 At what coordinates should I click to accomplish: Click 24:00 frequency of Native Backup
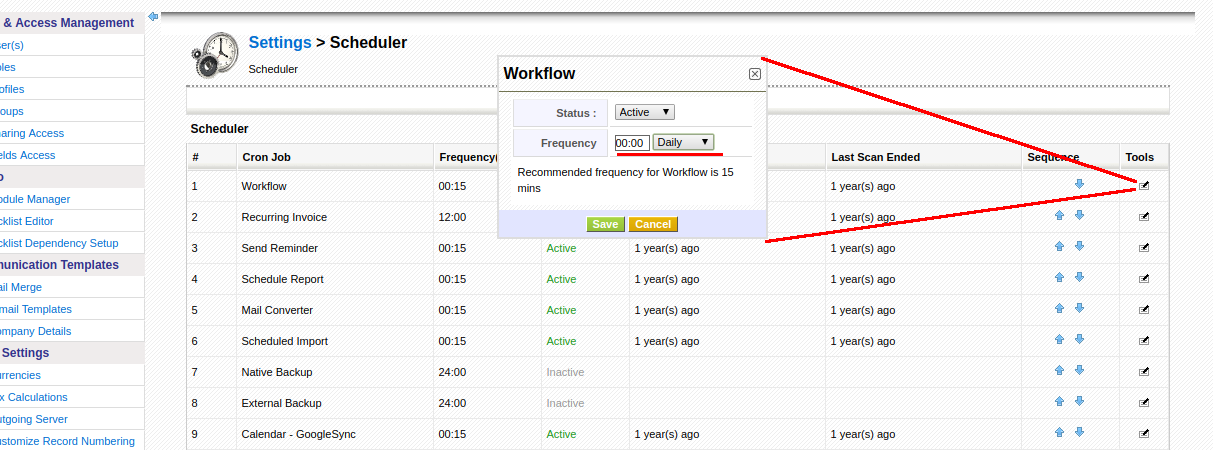pyautogui.click(x=452, y=372)
